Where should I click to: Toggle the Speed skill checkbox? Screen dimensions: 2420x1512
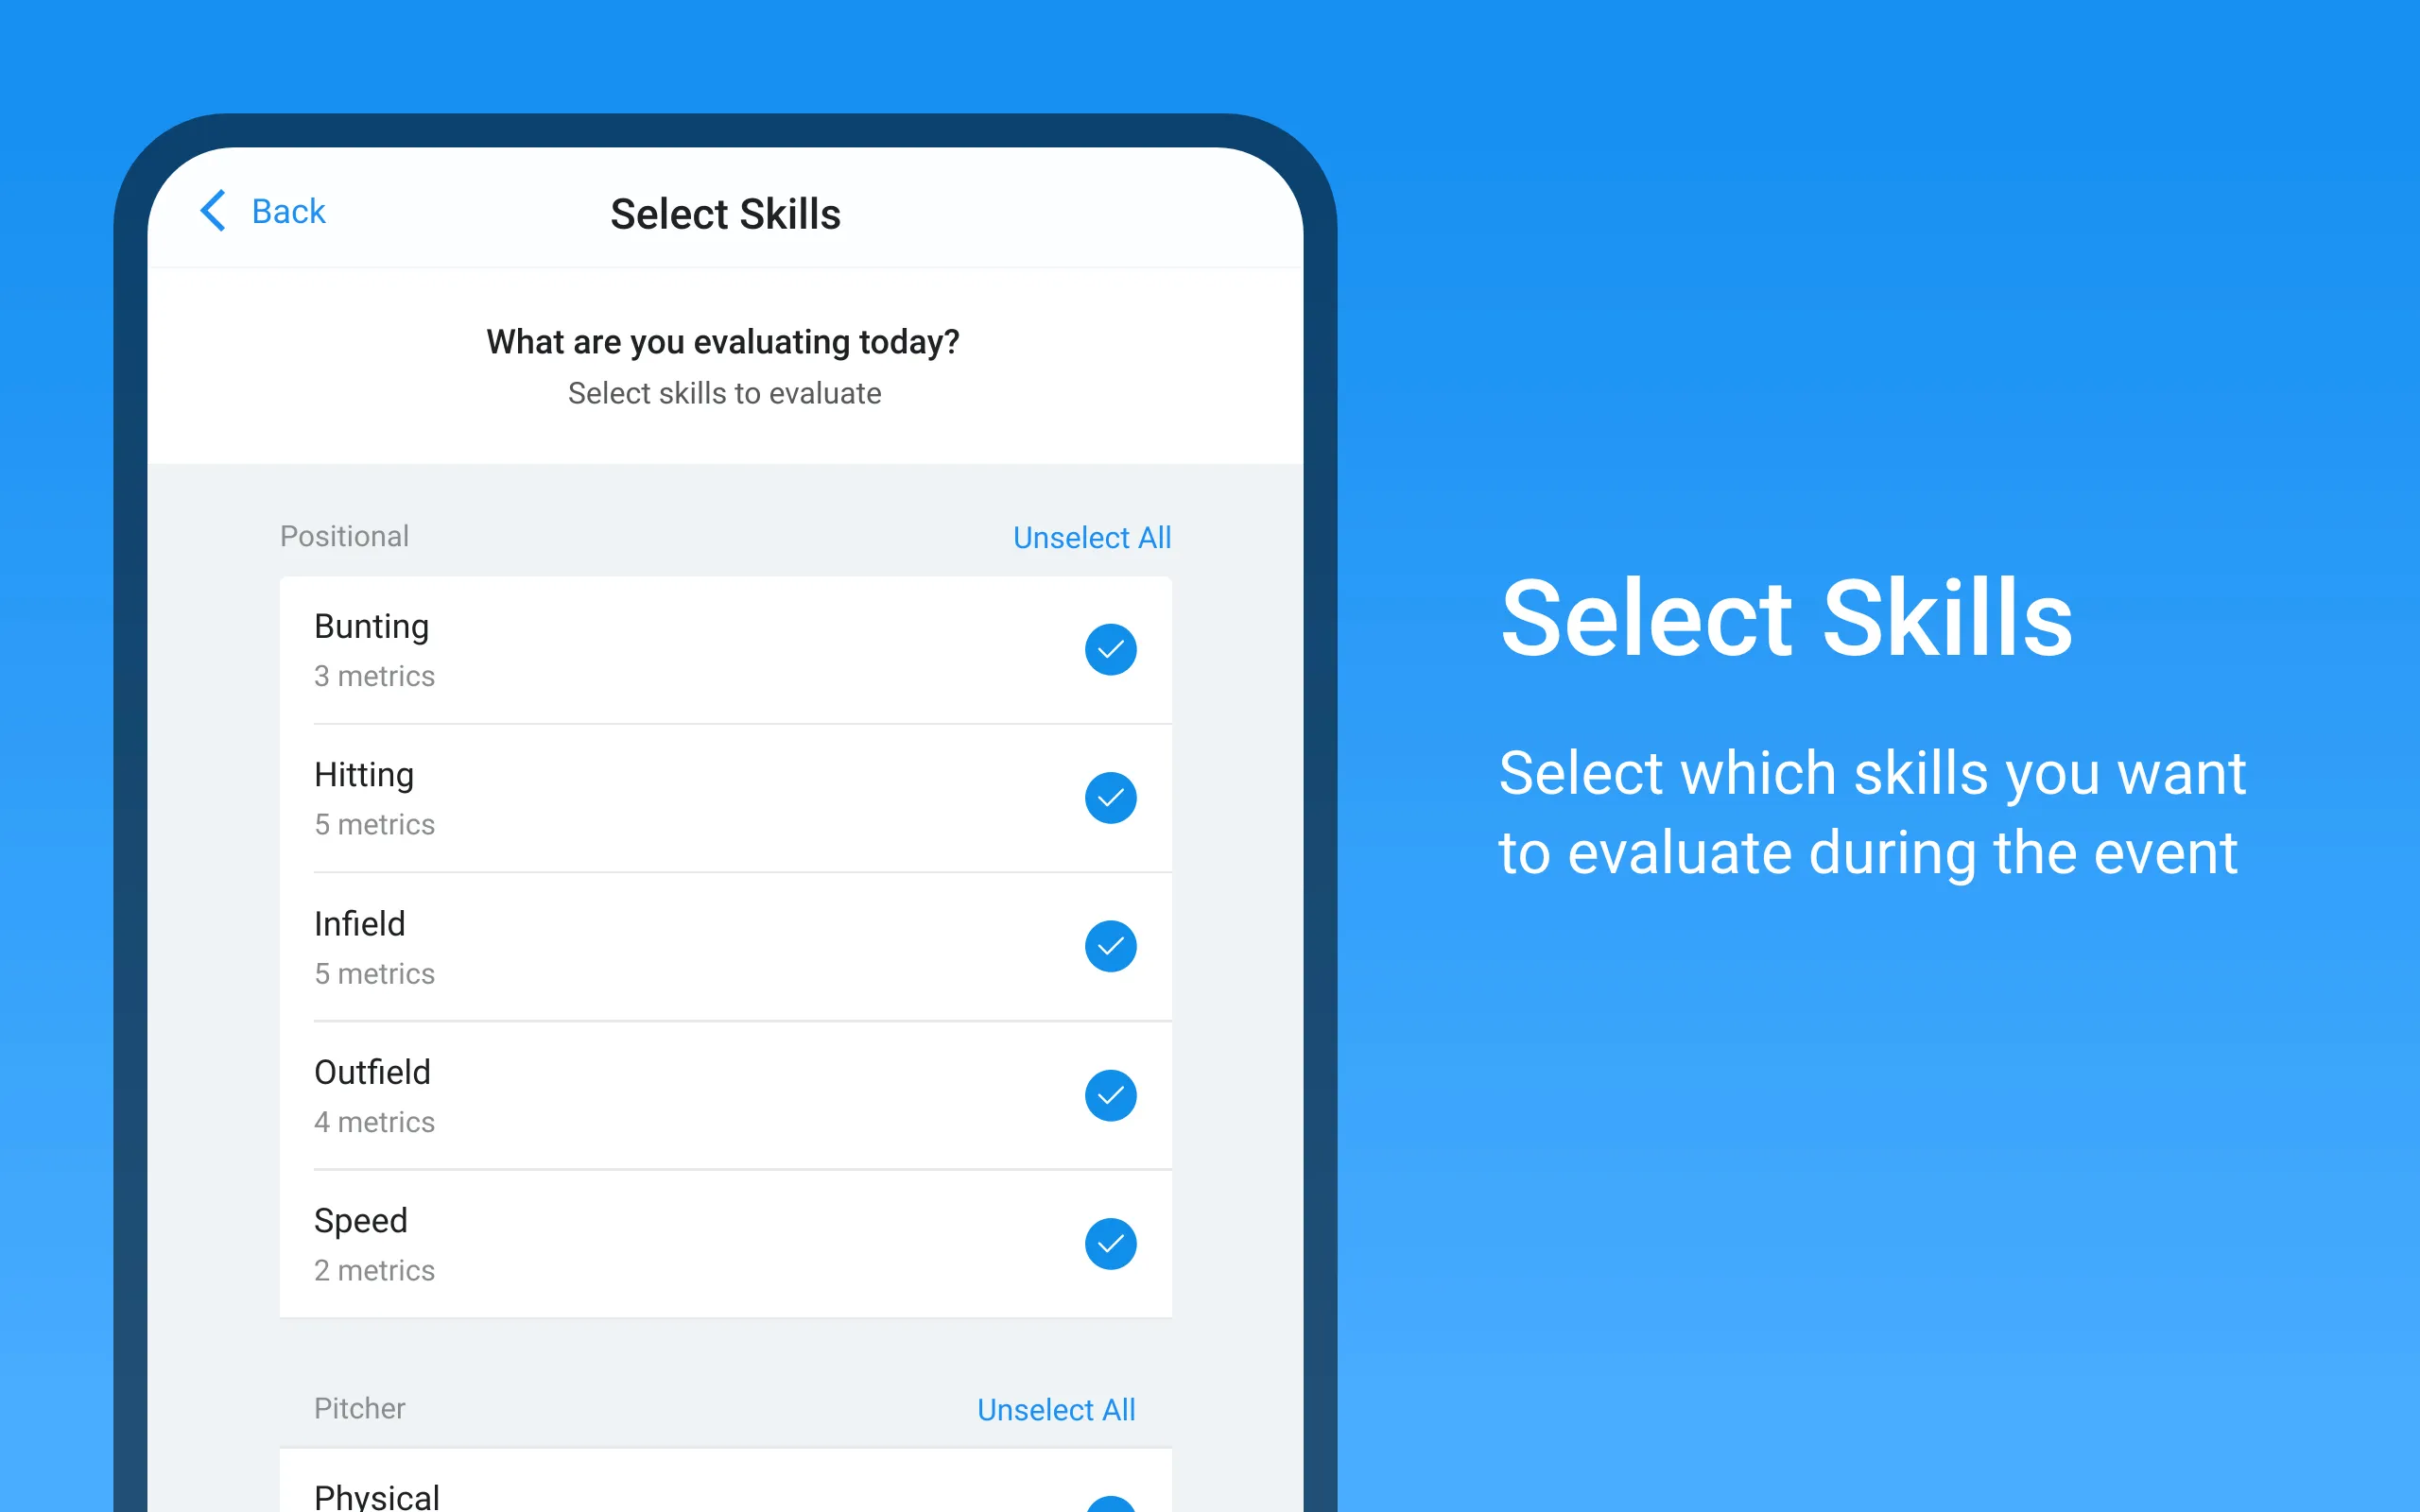[x=1112, y=1244]
